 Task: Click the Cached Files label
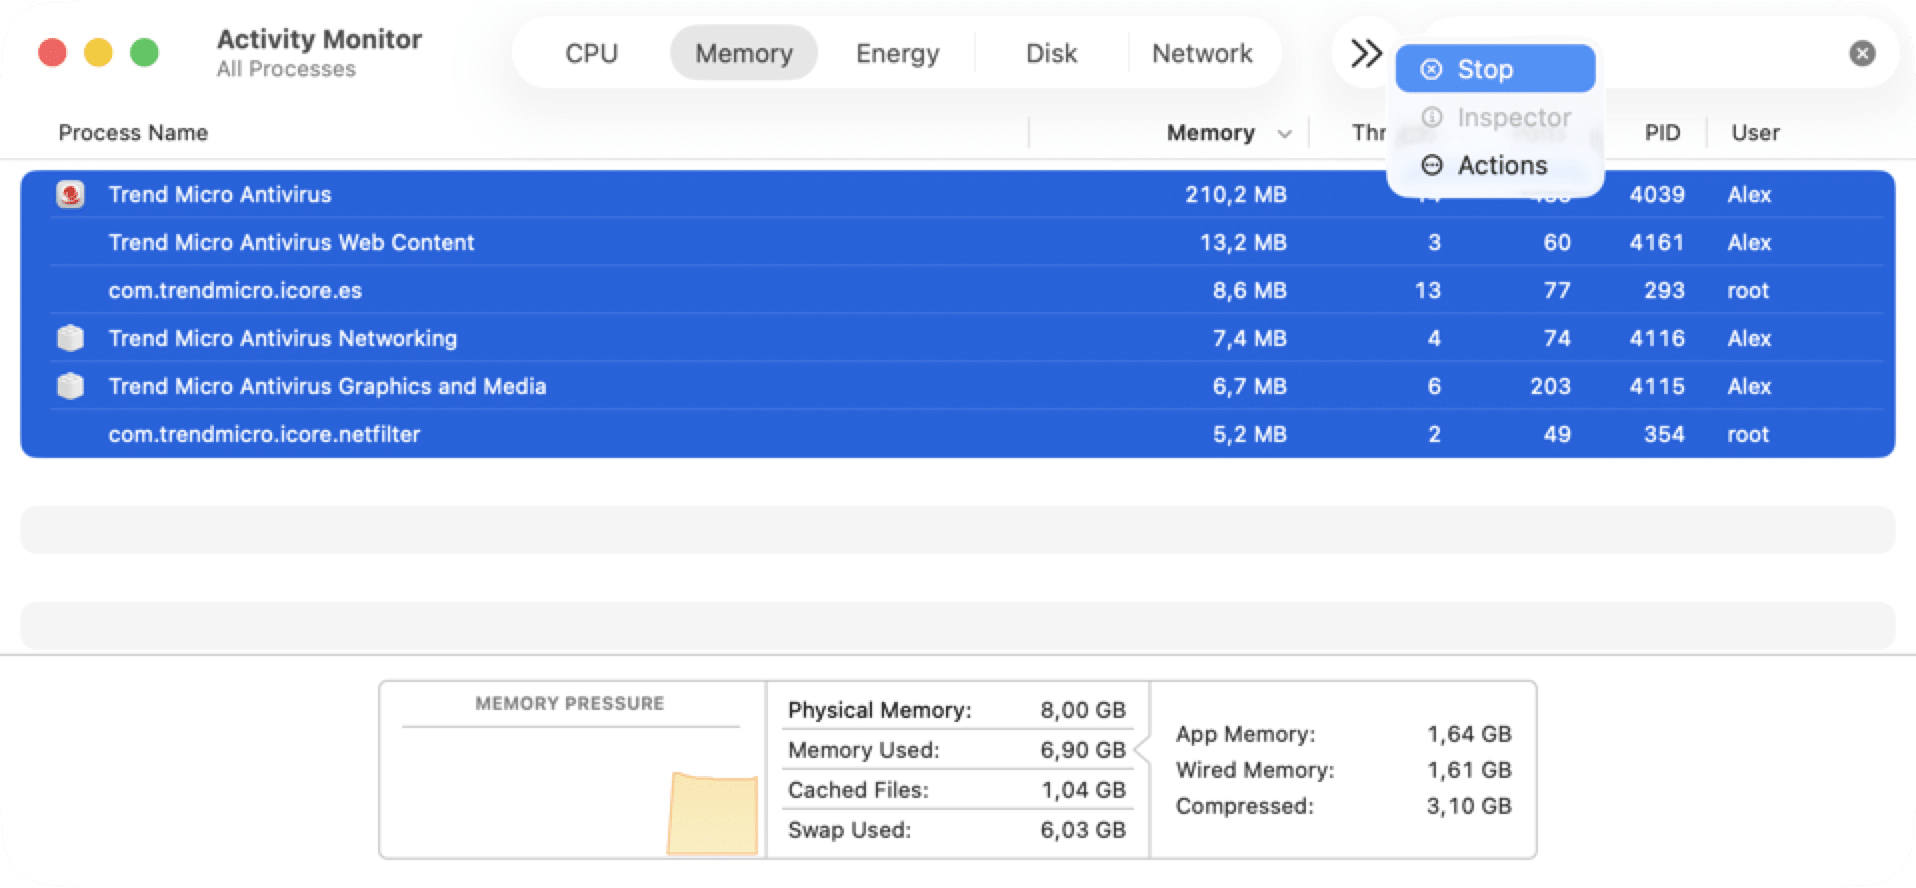point(858,790)
